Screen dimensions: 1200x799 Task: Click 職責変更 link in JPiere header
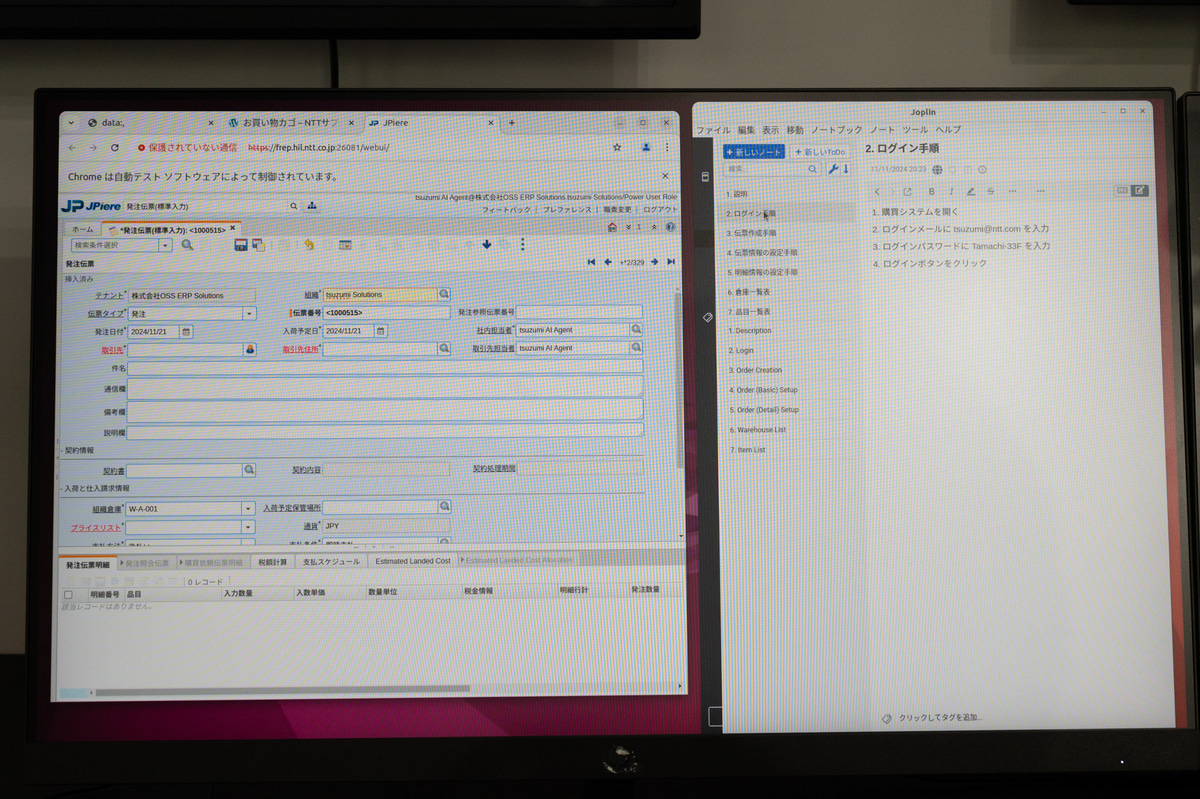click(x=615, y=210)
